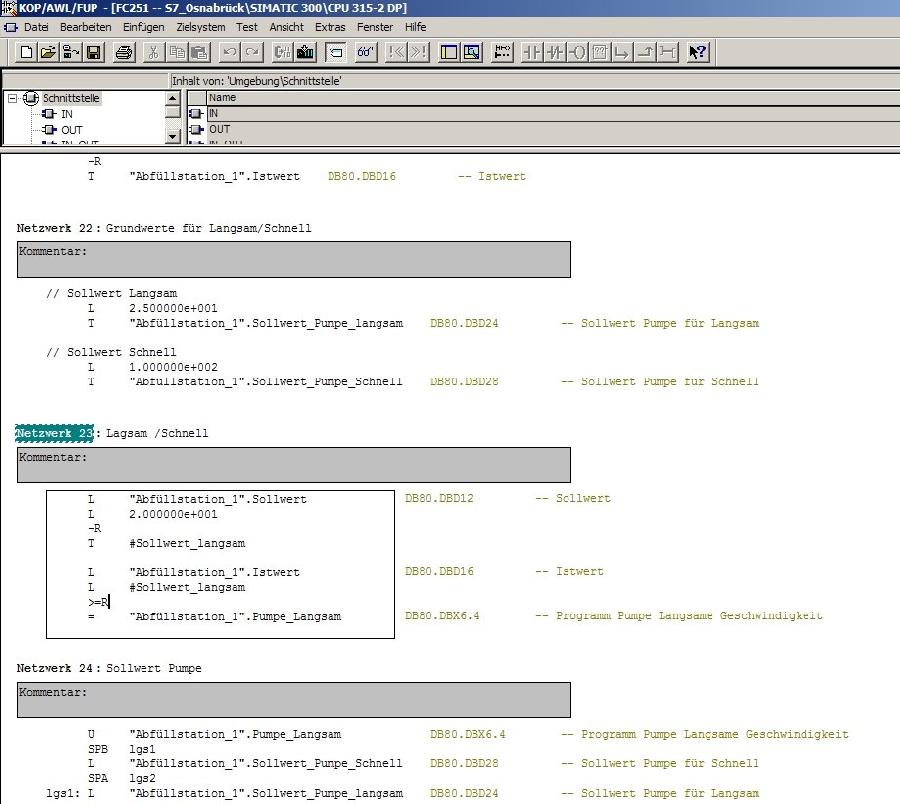The height and width of the screenshot is (804, 900).
Task: Click the Open file folder icon
Action: [x=48, y=52]
